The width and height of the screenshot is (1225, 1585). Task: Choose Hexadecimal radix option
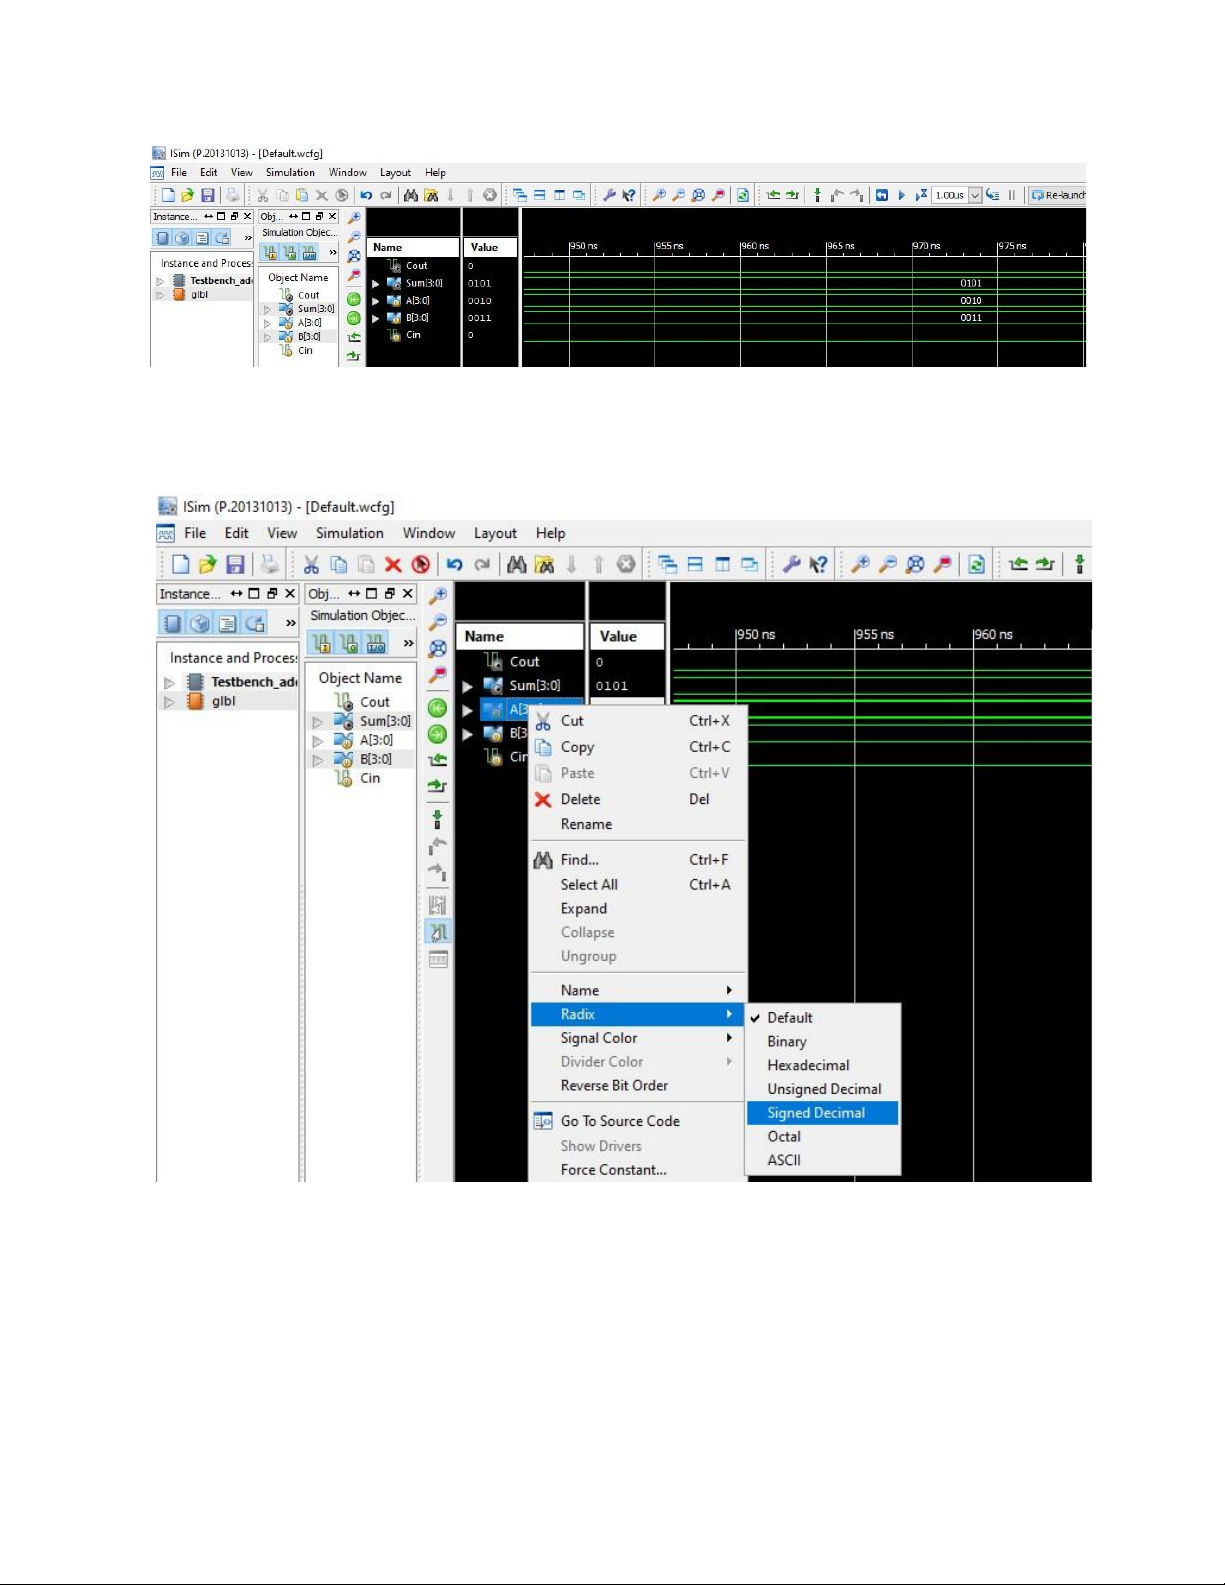pos(824,1065)
